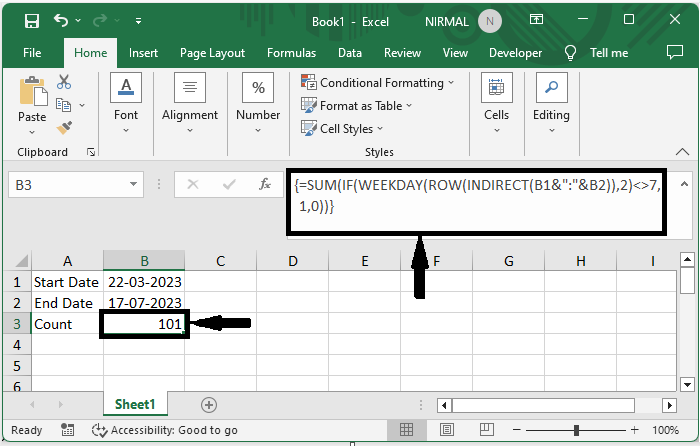Switch to the View tab

point(455,53)
